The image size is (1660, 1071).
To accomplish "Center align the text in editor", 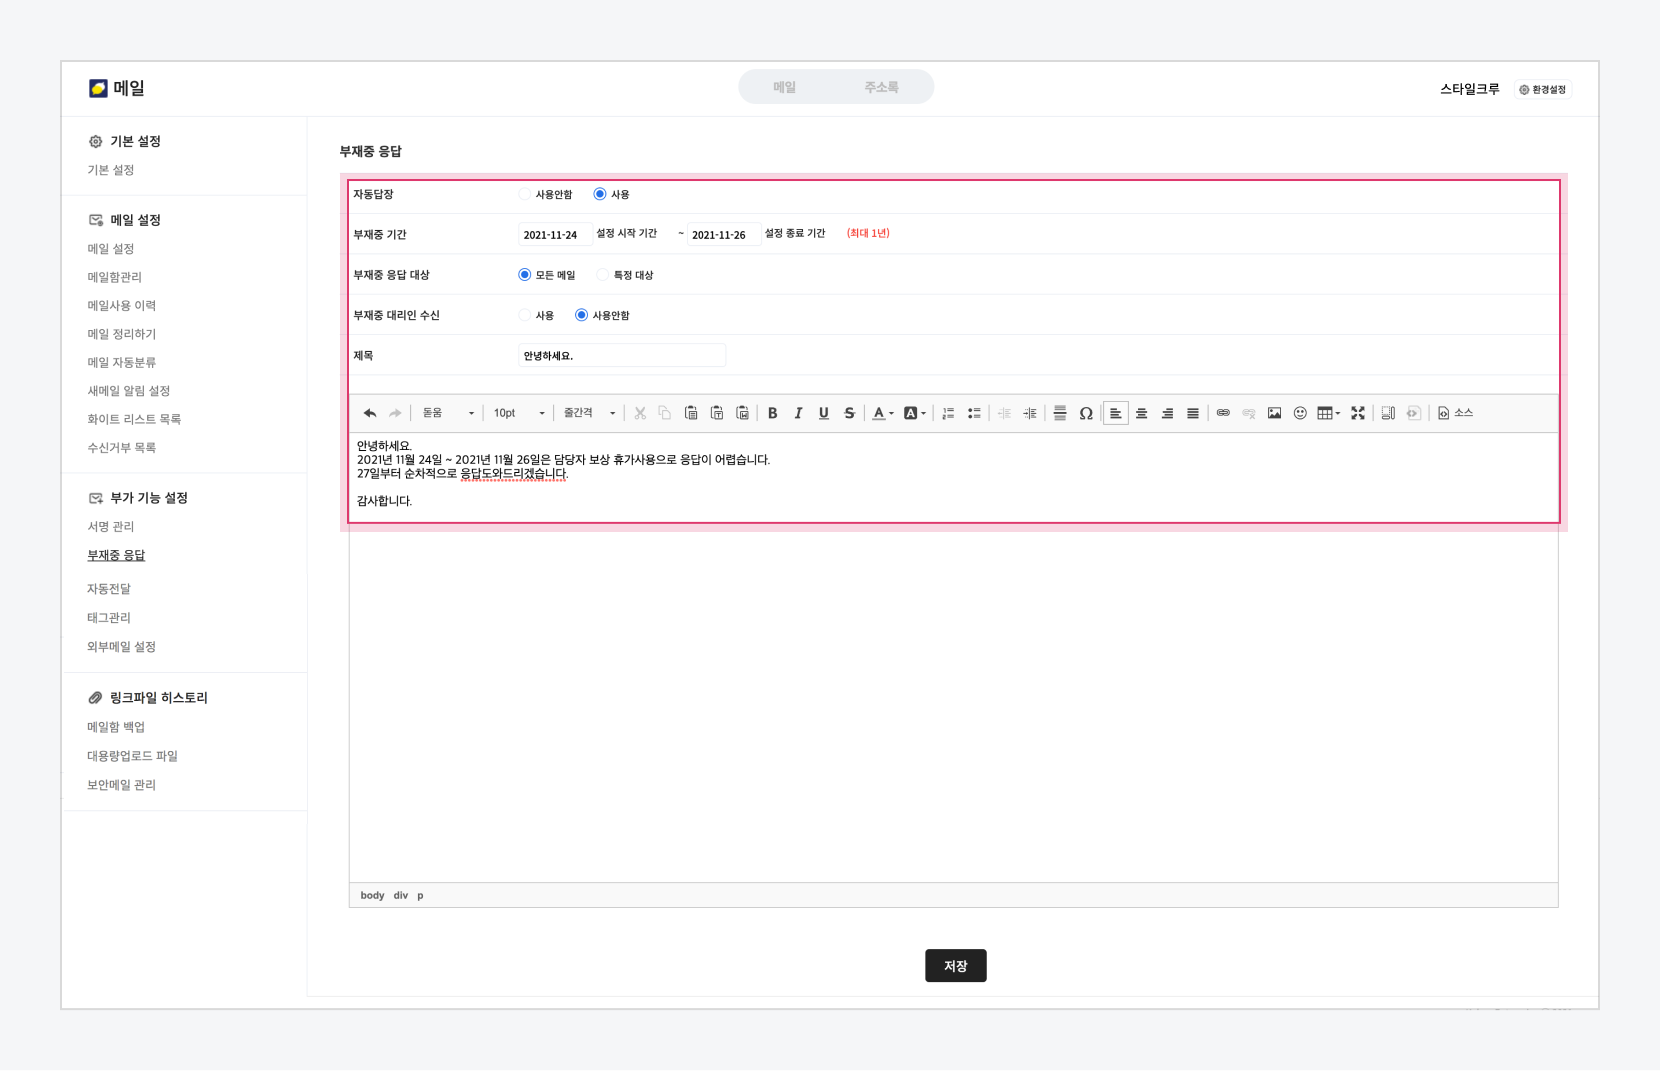I will [1141, 413].
